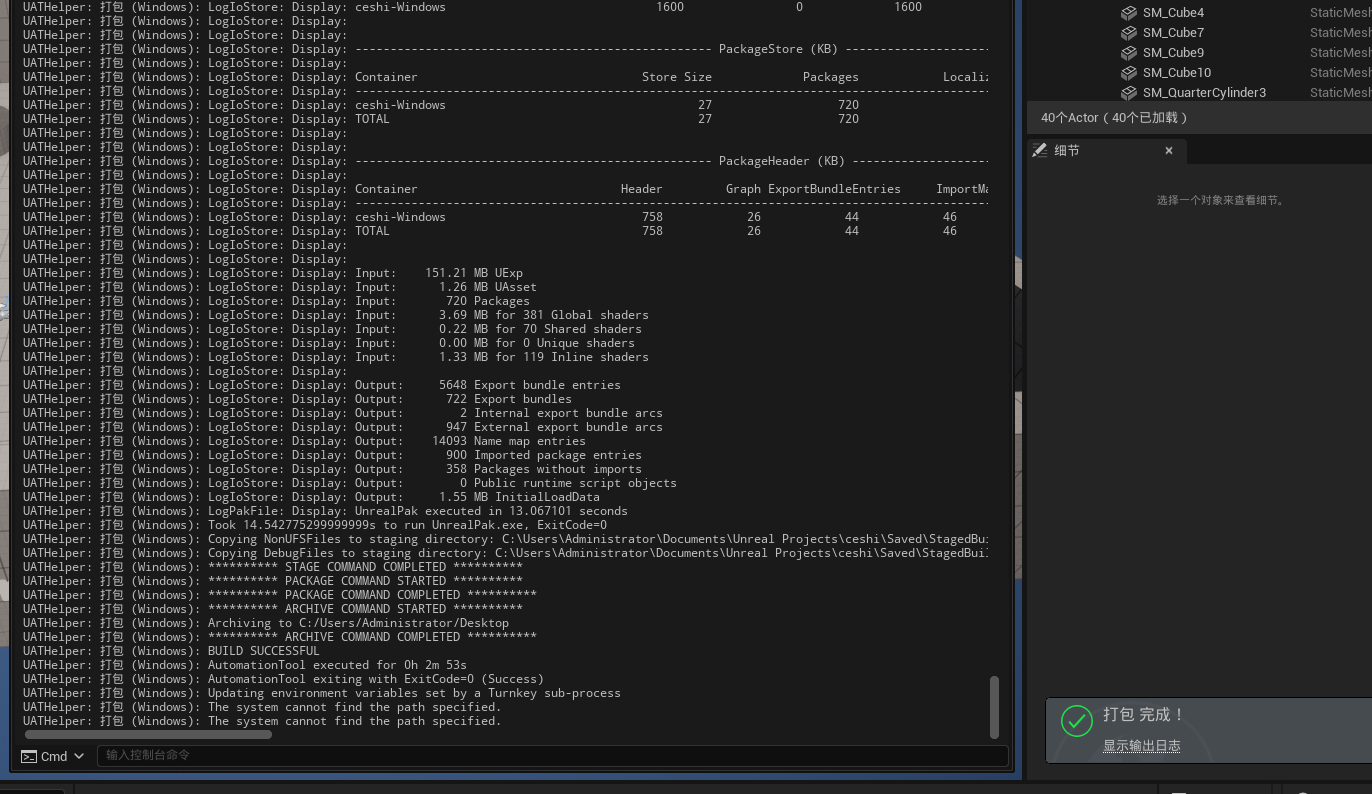Select SM_Cube7 in the outliner
The width and height of the screenshot is (1372, 794).
coord(1173,33)
